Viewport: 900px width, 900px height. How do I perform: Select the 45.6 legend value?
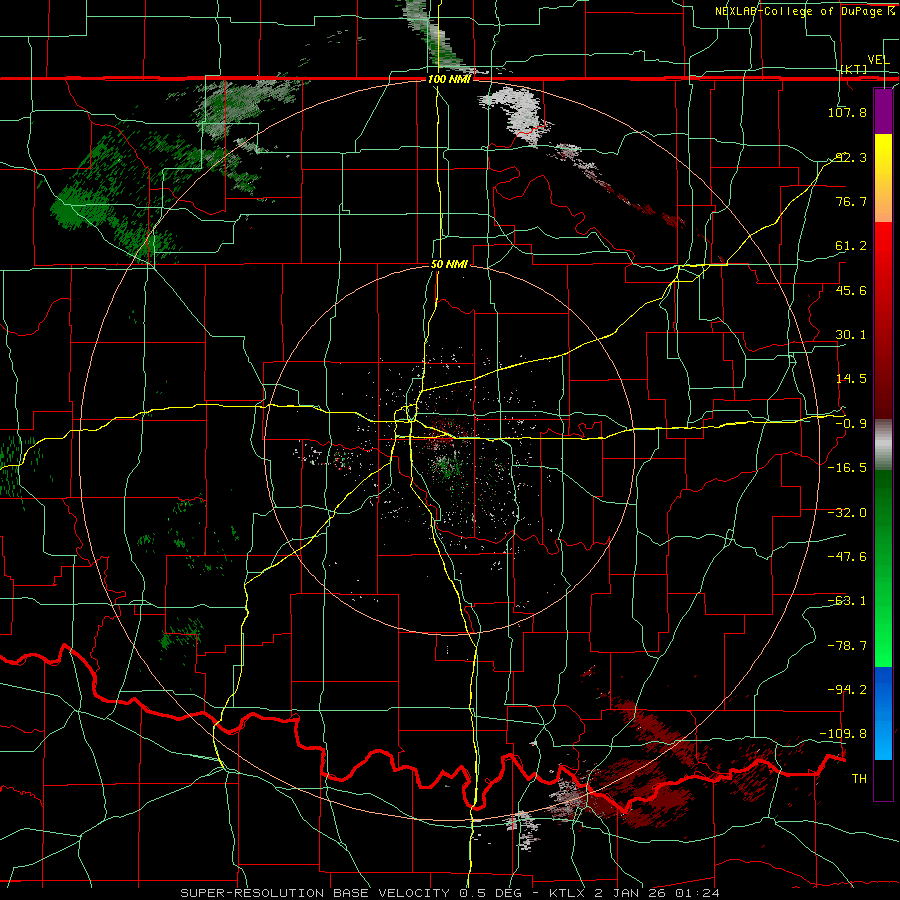(x=851, y=290)
